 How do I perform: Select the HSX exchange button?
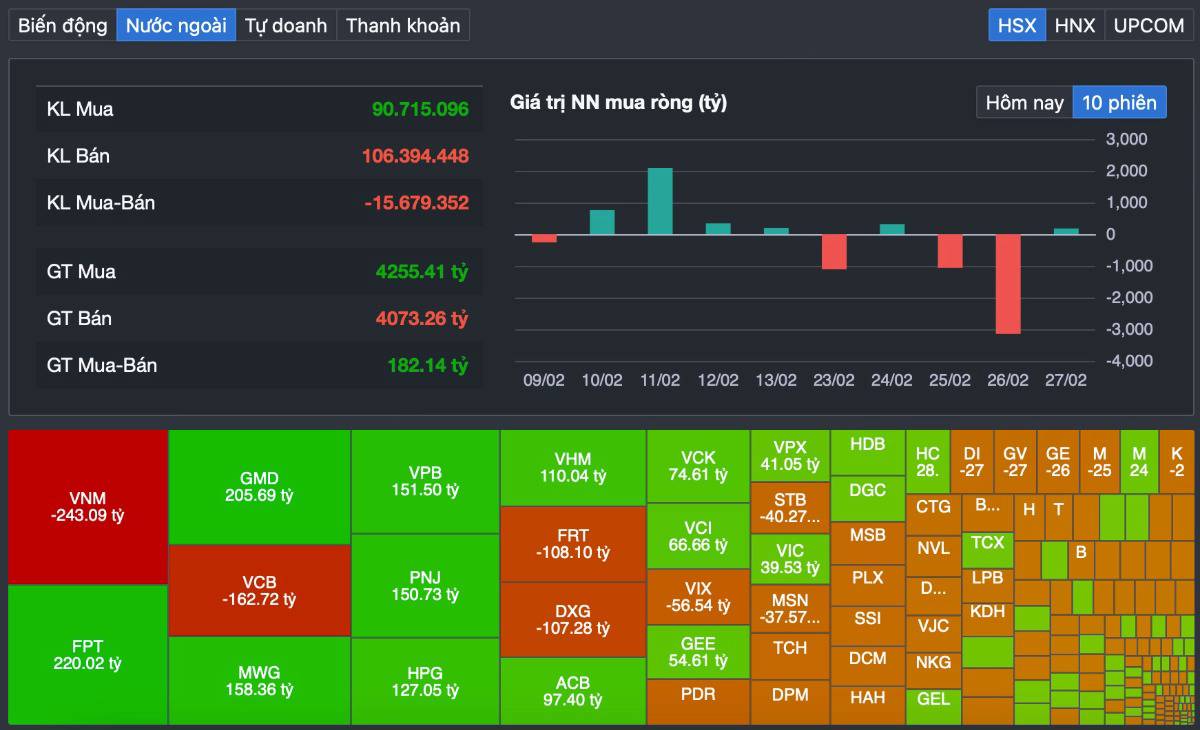pyautogui.click(x=1017, y=25)
